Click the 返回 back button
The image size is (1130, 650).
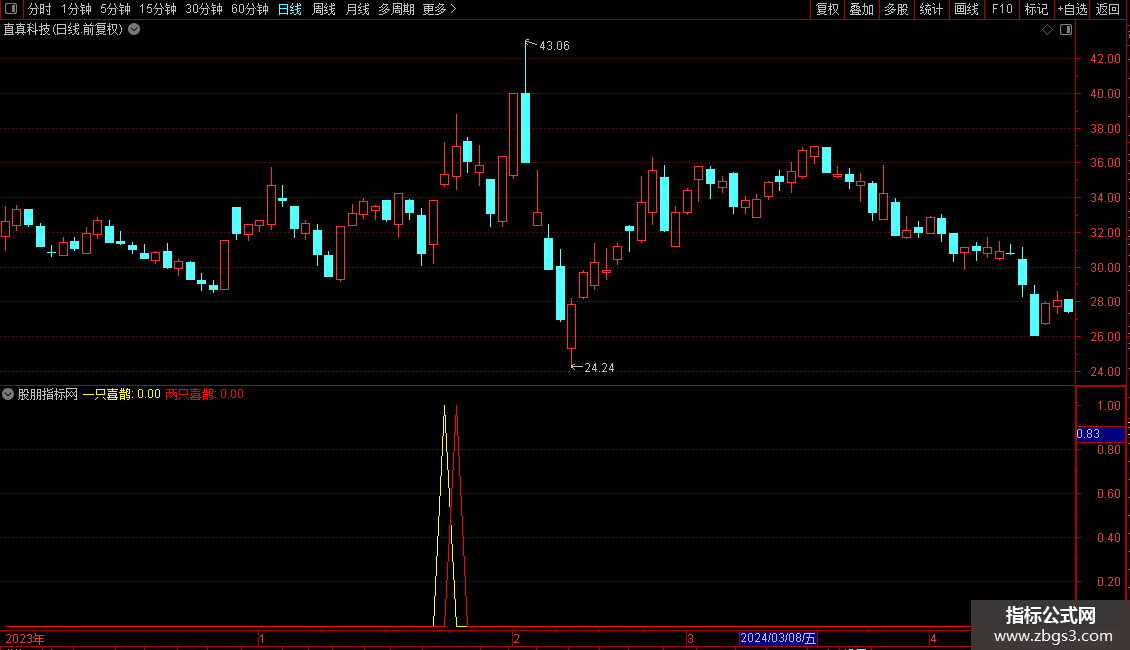coord(1108,9)
